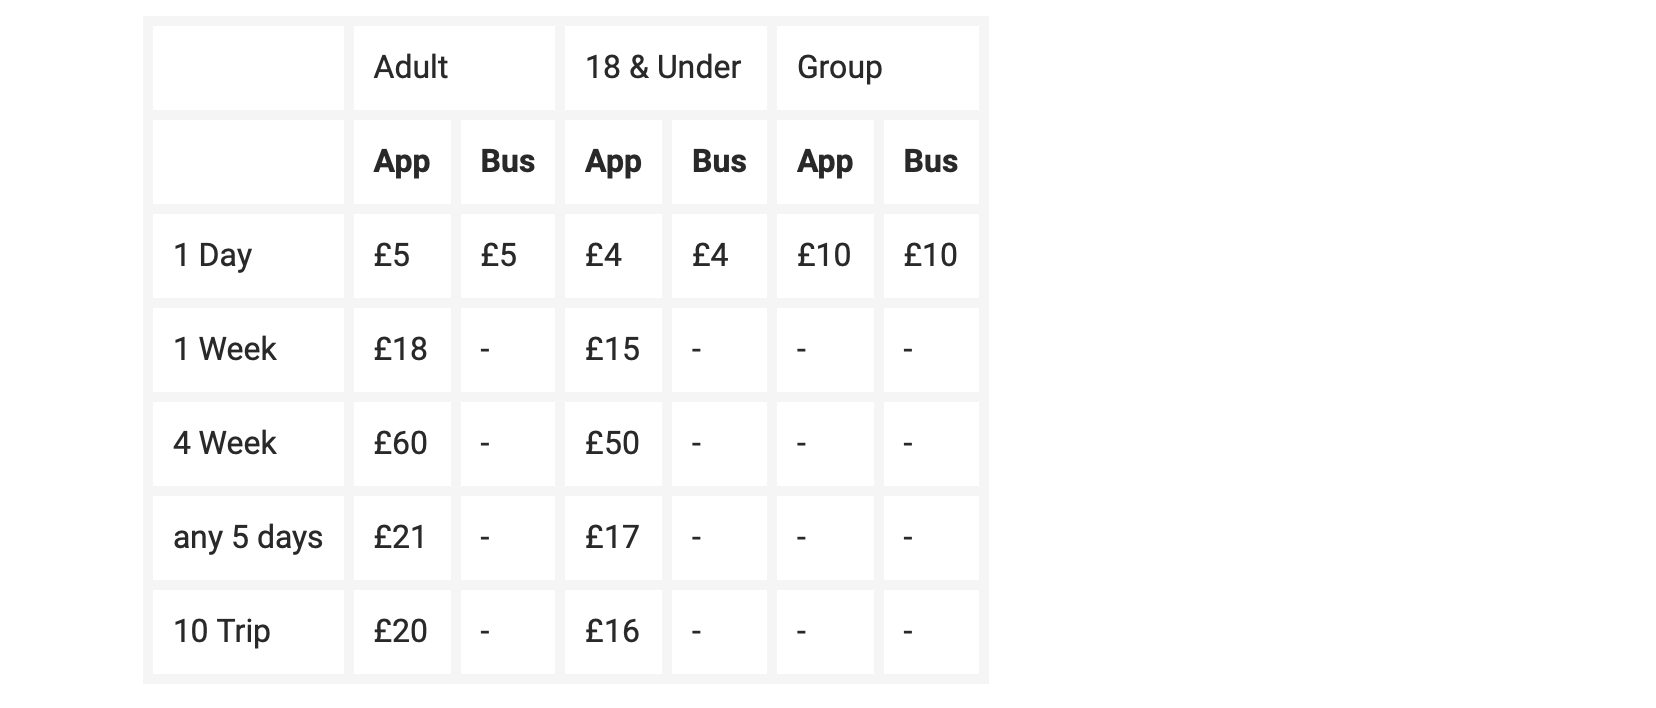Image resolution: width=1656 pixels, height=708 pixels.
Task: Click the 18 & Under column header
Action: tap(663, 67)
